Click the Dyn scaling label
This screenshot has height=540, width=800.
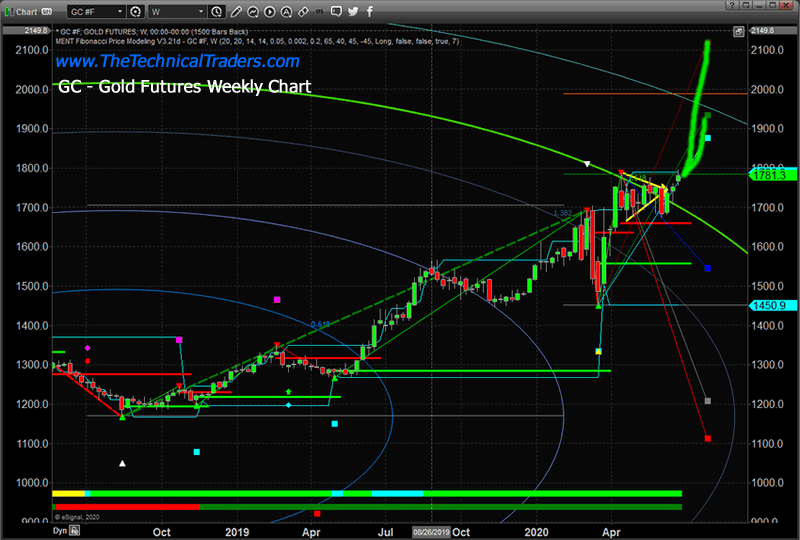click(60, 530)
